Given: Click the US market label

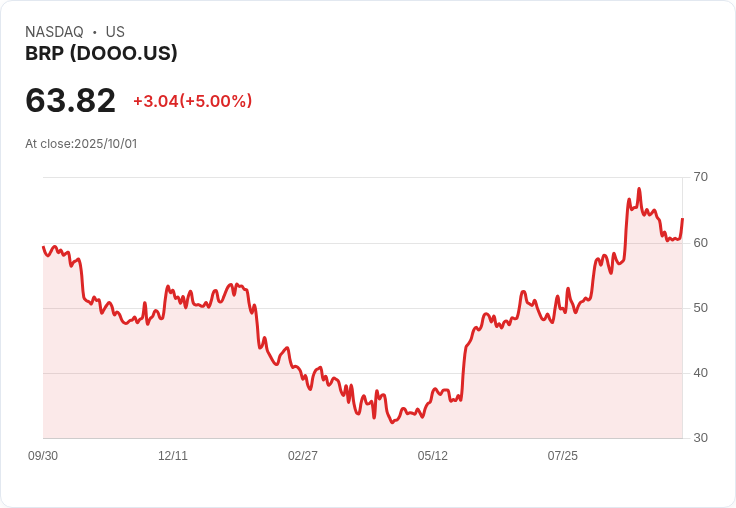Looking at the screenshot, I should (x=115, y=32).
